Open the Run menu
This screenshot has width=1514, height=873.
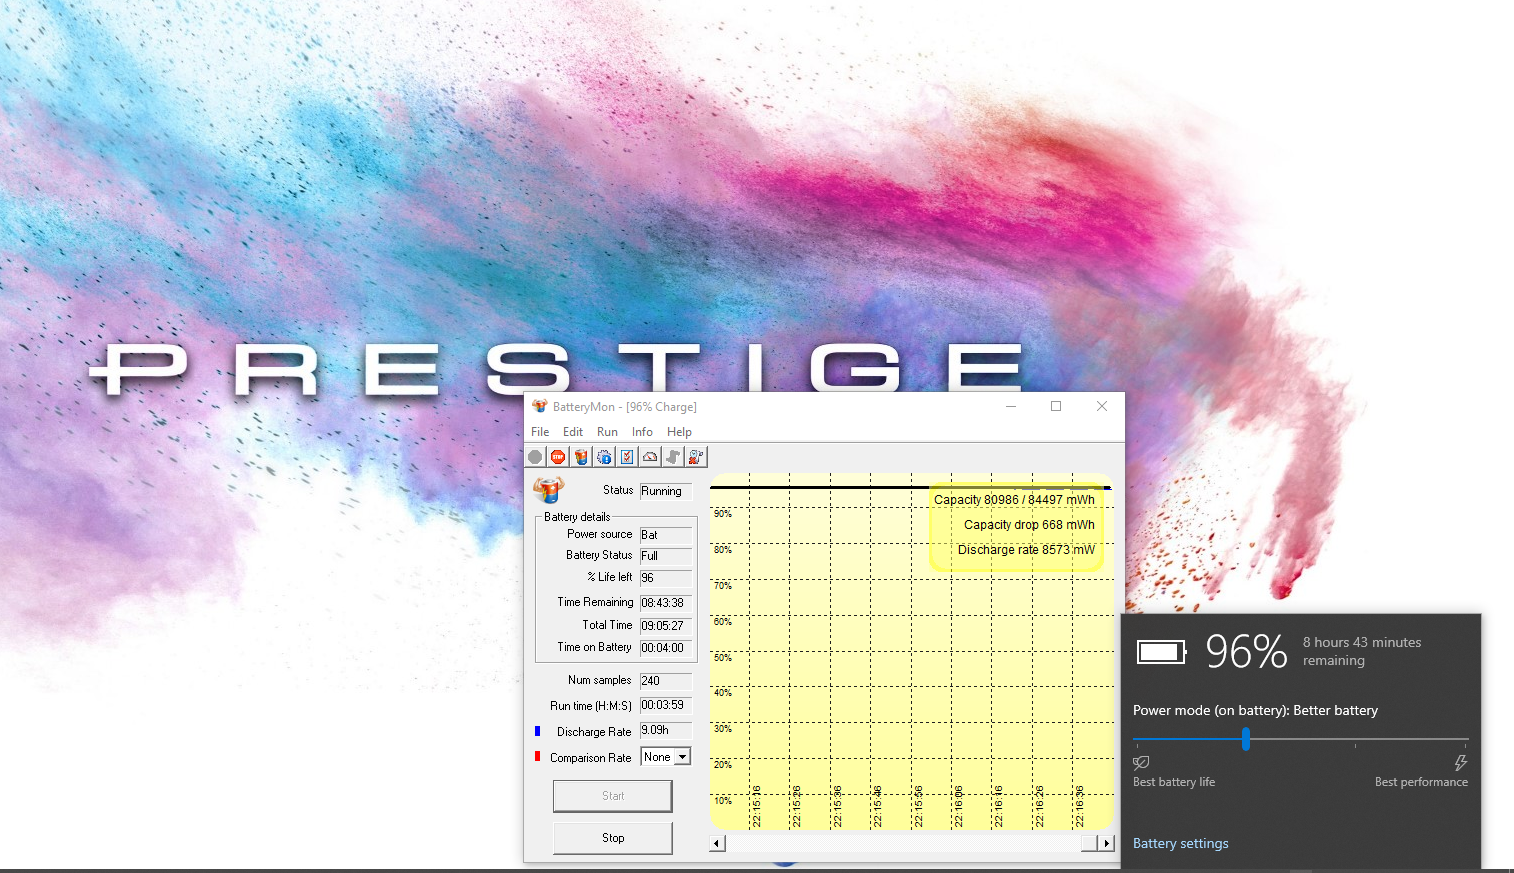tap(607, 432)
